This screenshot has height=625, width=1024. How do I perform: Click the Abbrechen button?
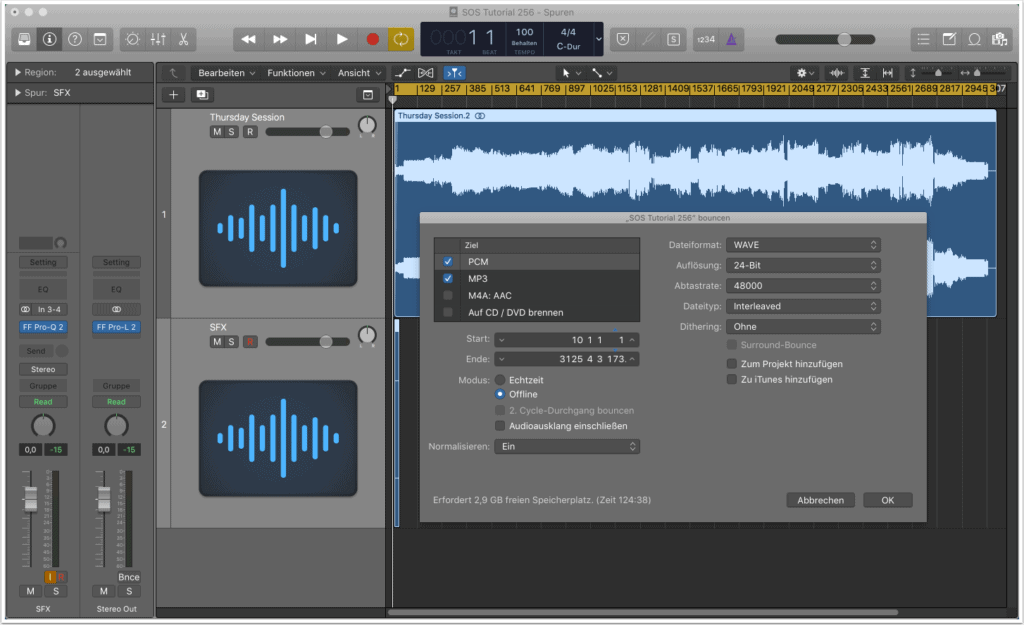[820, 500]
